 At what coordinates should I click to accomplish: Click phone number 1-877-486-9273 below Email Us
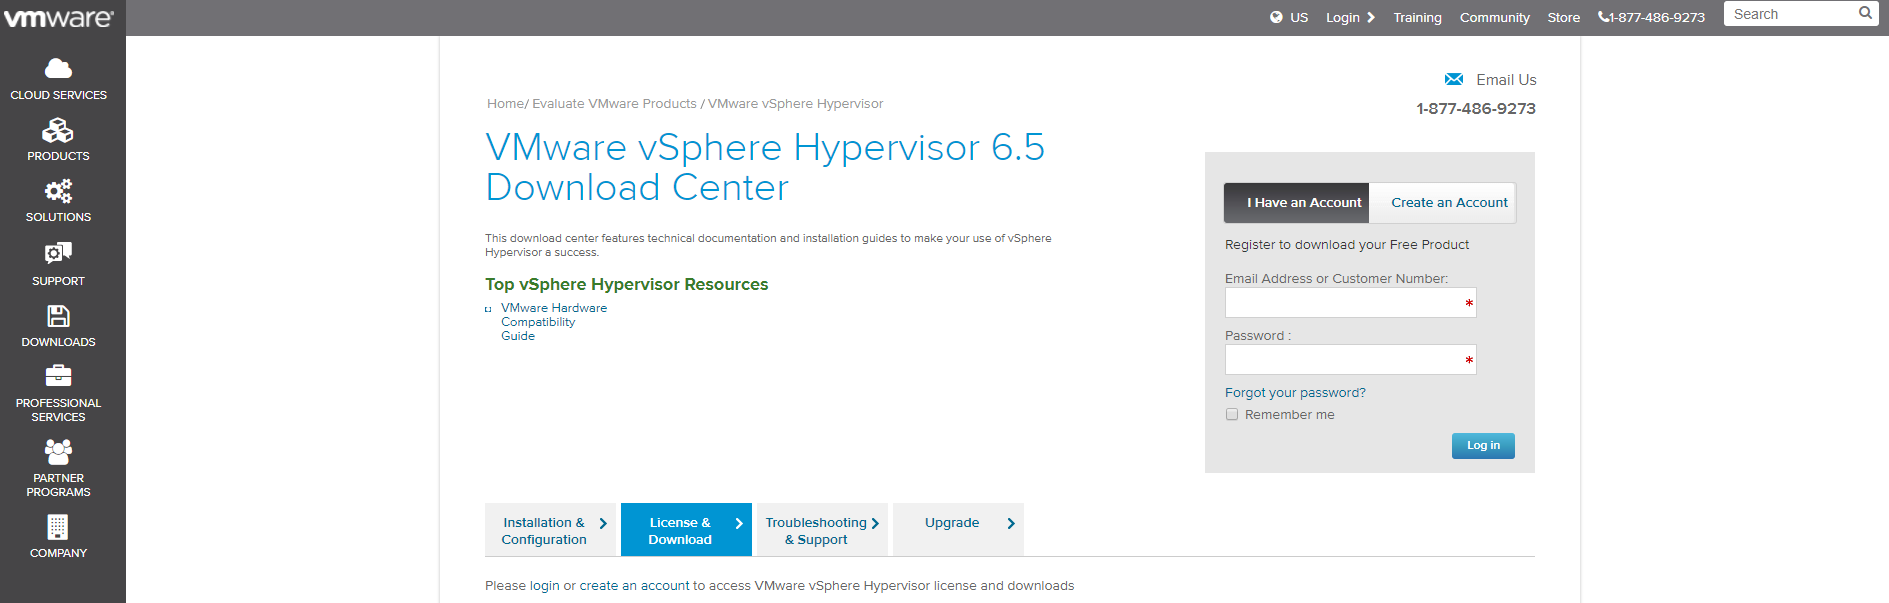tap(1476, 108)
